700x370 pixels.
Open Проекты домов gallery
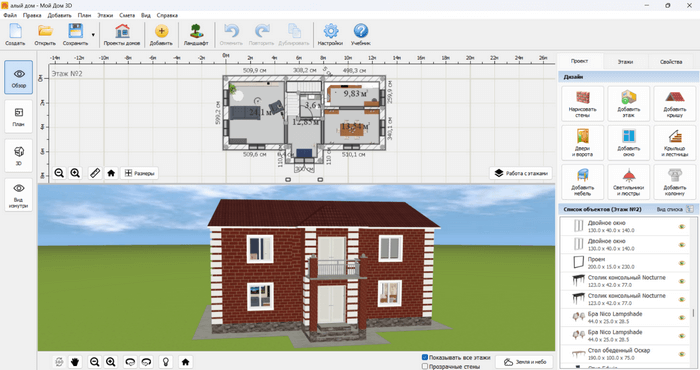pyautogui.click(x=122, y=34)
